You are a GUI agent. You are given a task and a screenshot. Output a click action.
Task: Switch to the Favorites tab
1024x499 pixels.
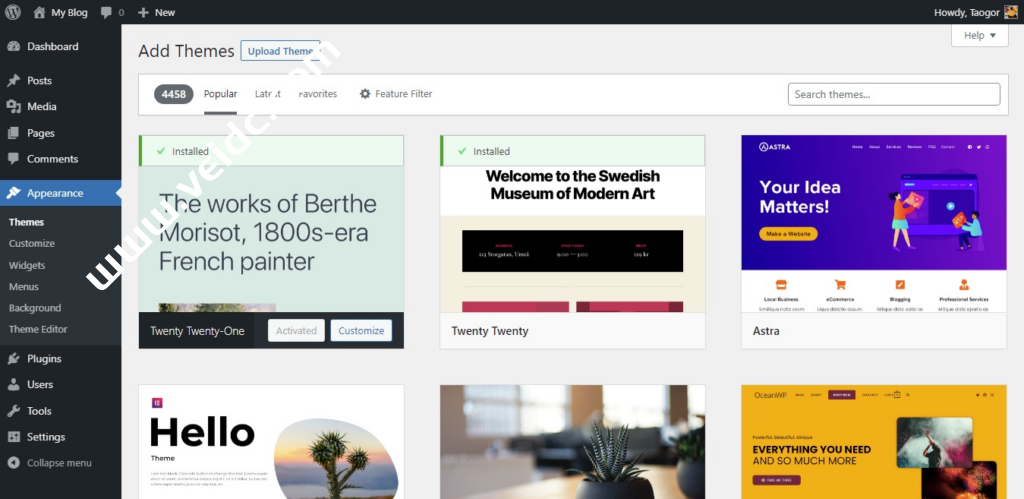[x=317, y=94]
